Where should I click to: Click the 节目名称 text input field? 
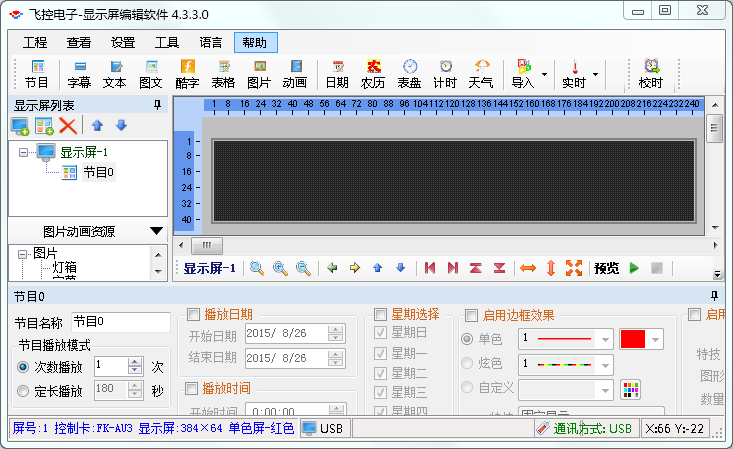click(x=120, y=322)
